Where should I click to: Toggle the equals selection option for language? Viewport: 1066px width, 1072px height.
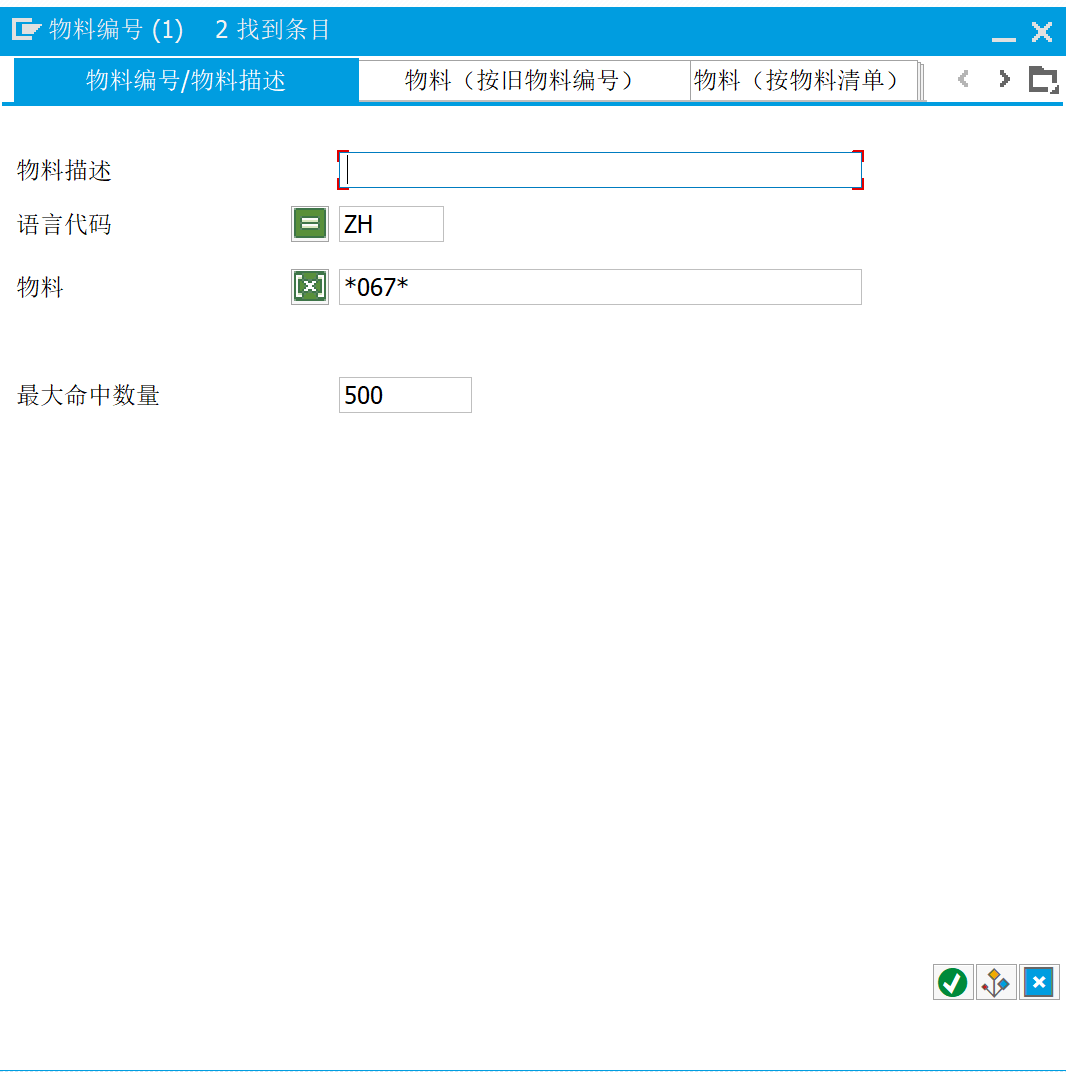pos(309,223)
